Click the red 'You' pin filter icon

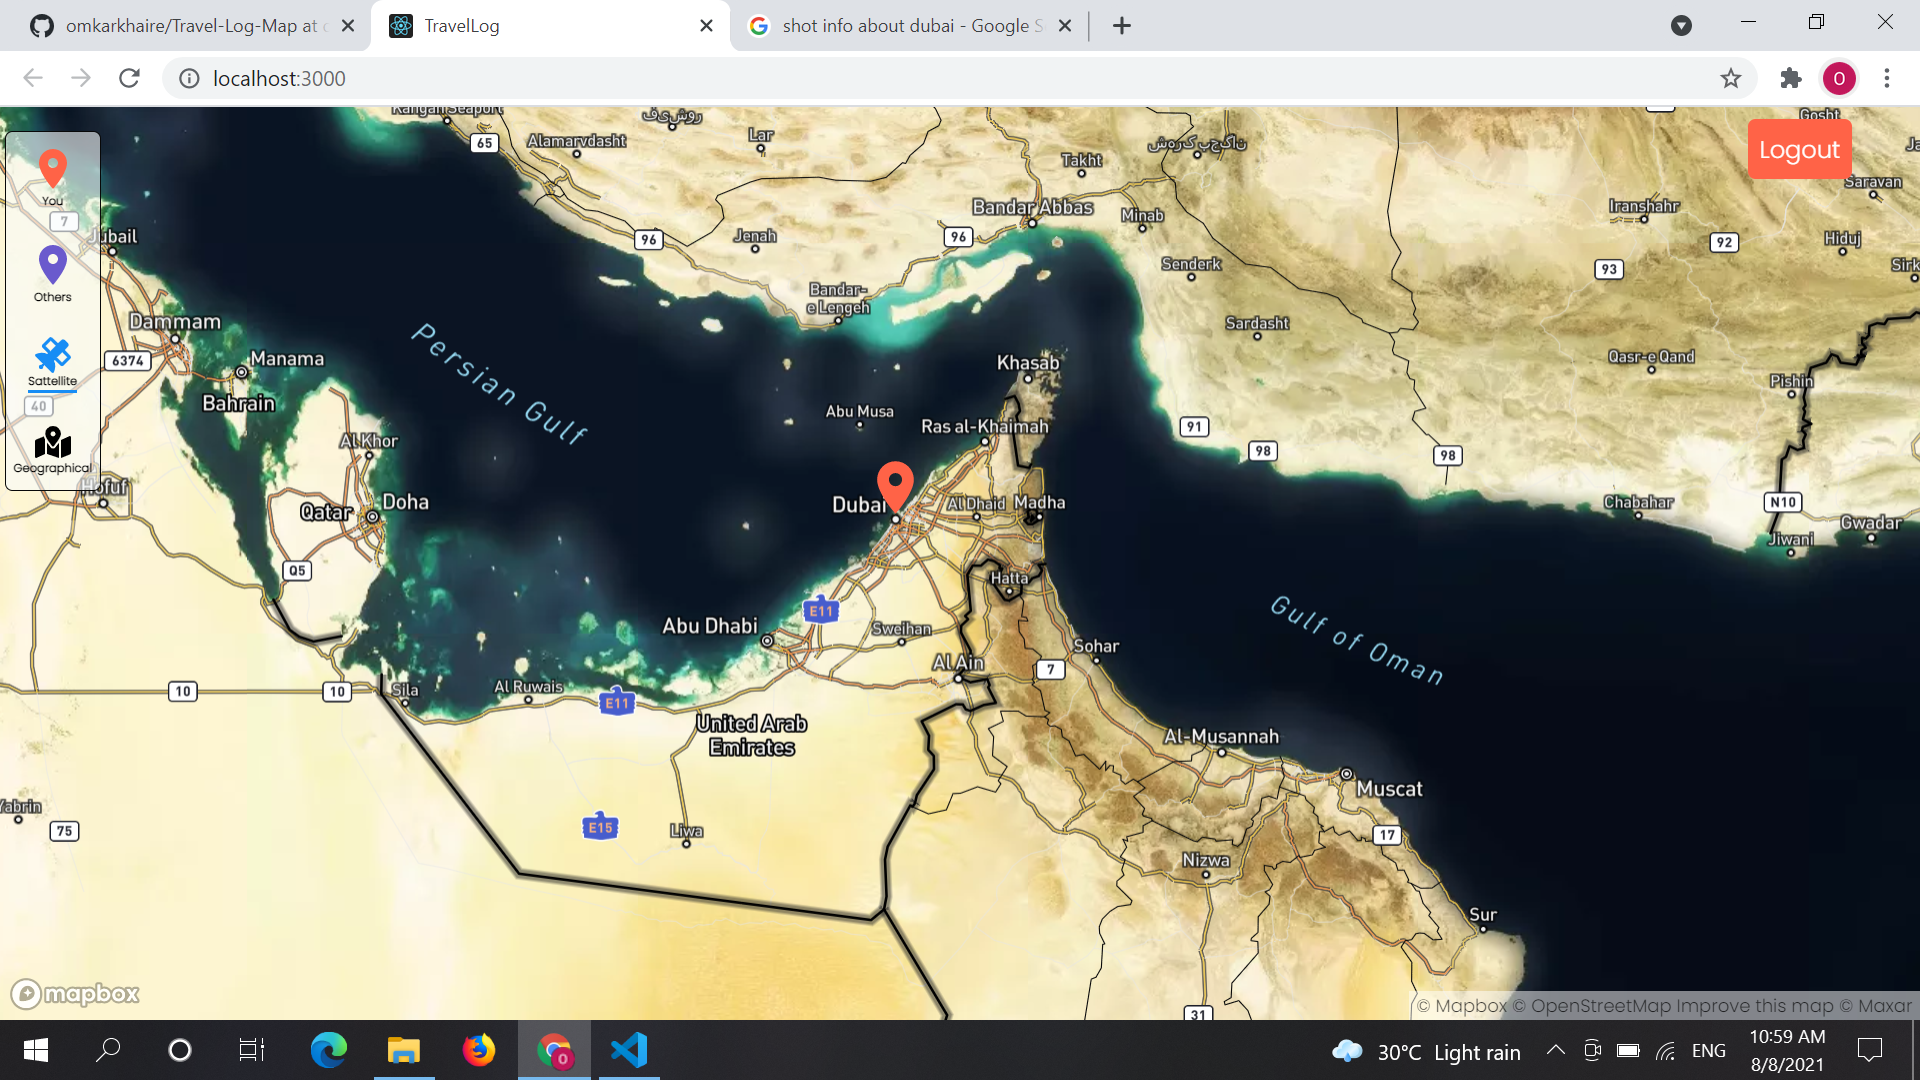[53, 168]
